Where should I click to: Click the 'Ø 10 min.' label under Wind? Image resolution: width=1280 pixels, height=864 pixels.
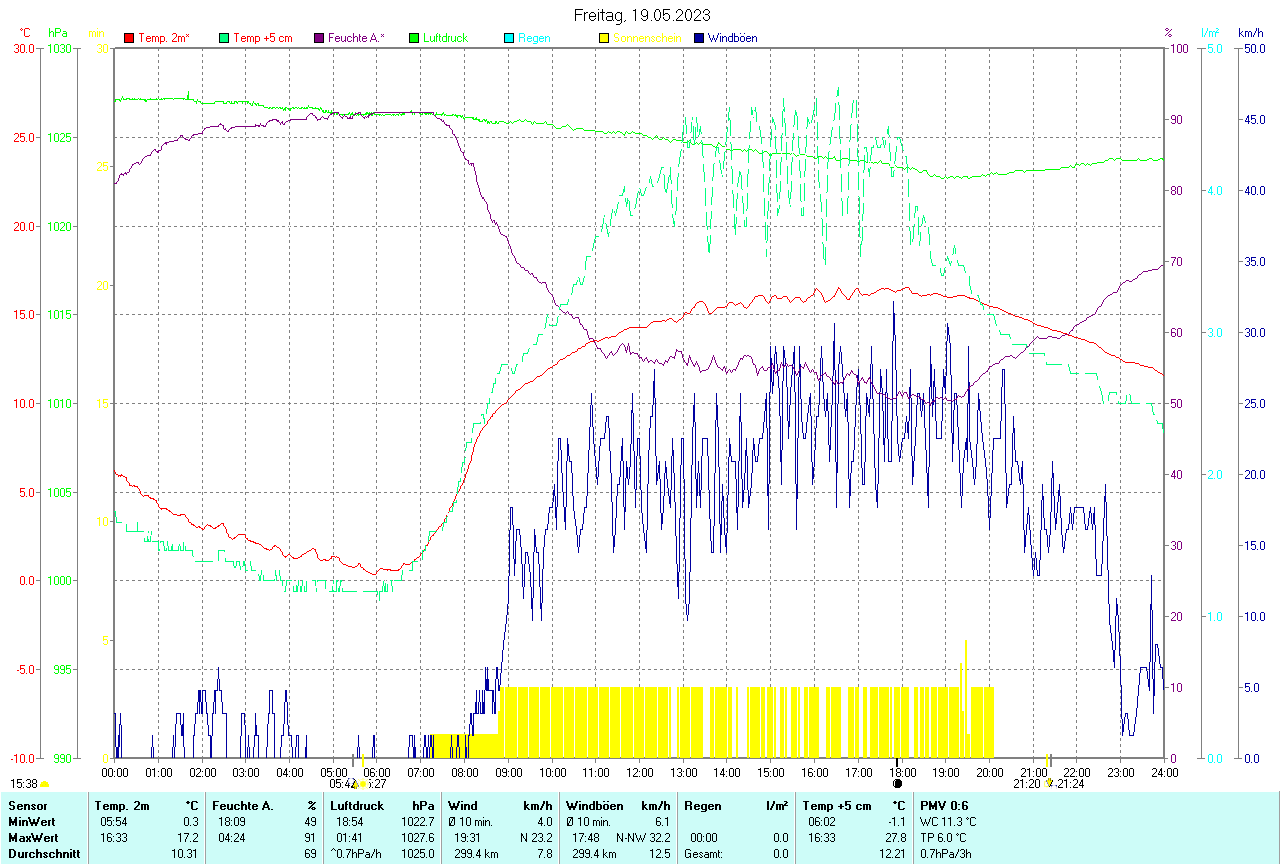472,822
